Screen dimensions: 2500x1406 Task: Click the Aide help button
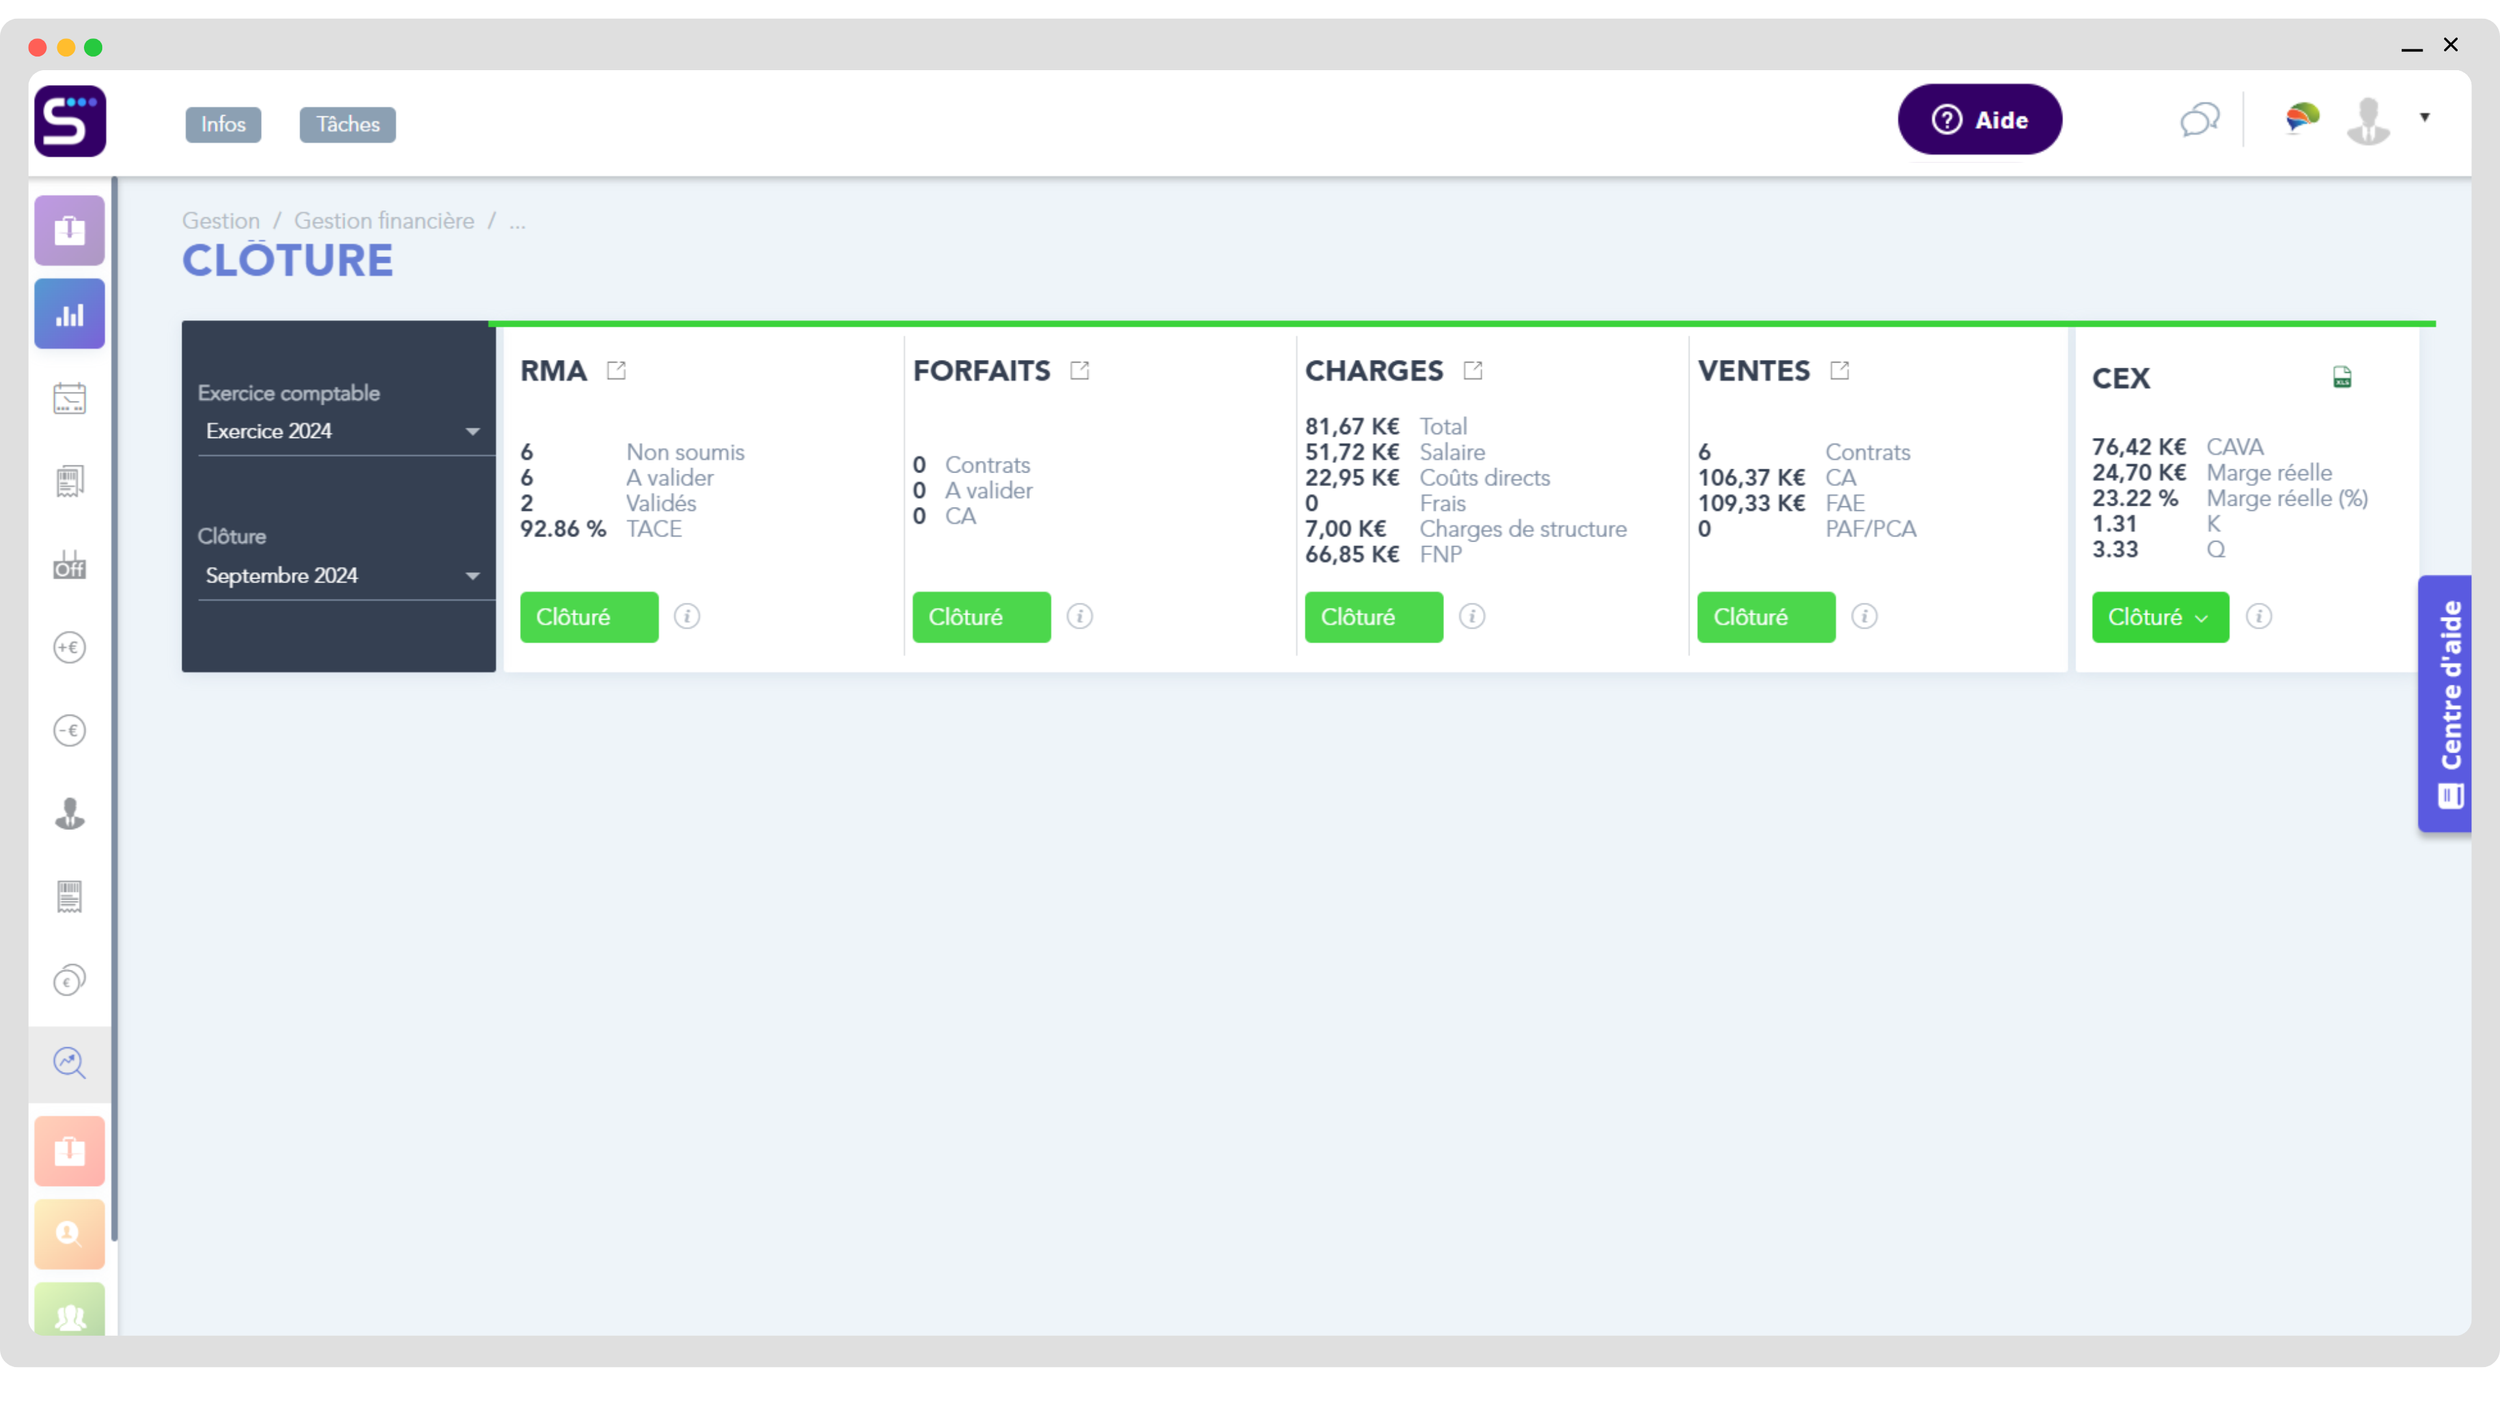pyautogui.click(x=1979, y=120)
